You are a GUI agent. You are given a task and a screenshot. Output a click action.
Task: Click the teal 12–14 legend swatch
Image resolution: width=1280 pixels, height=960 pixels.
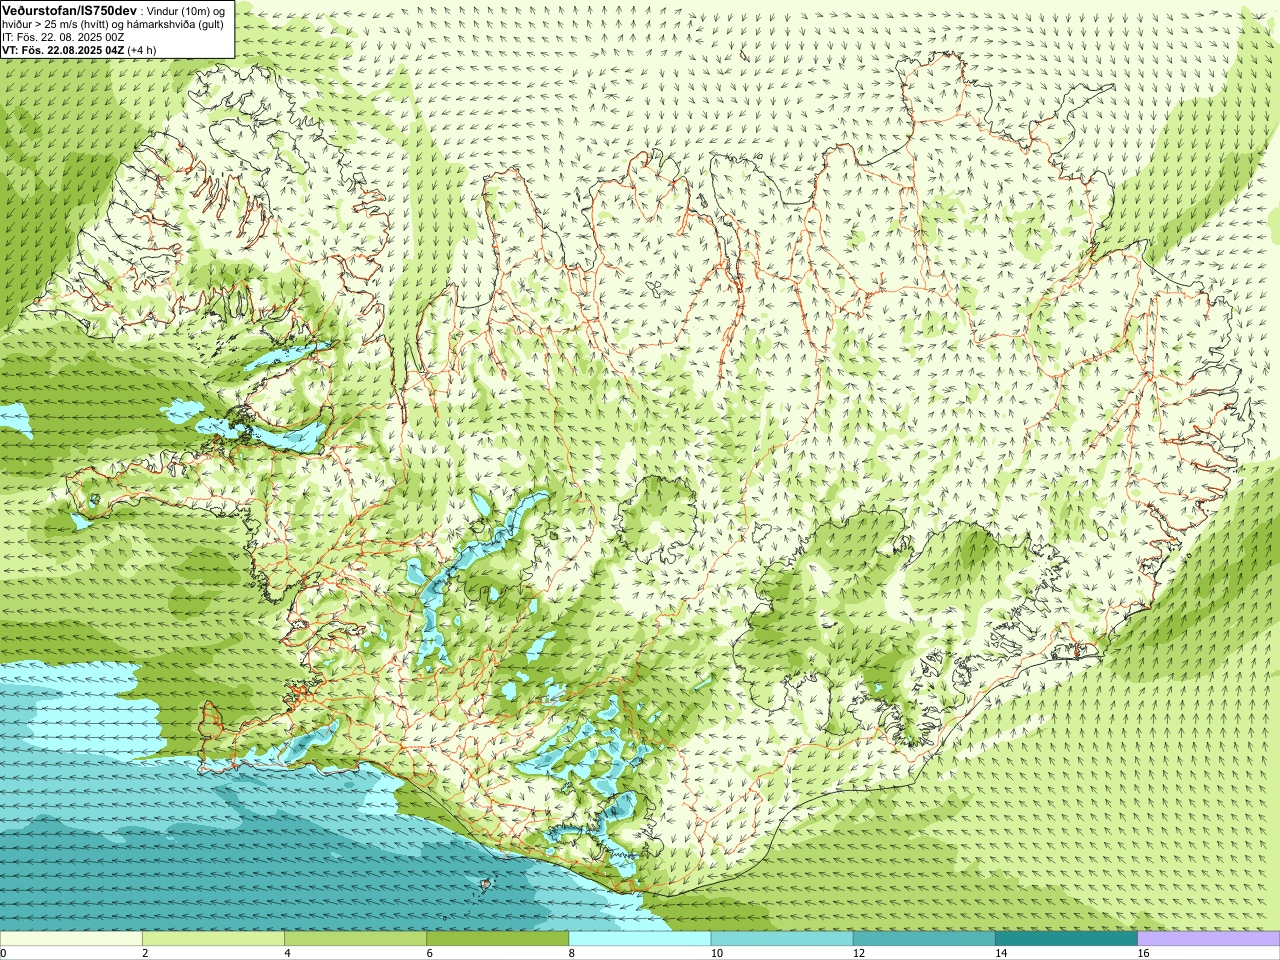[924, 939]
